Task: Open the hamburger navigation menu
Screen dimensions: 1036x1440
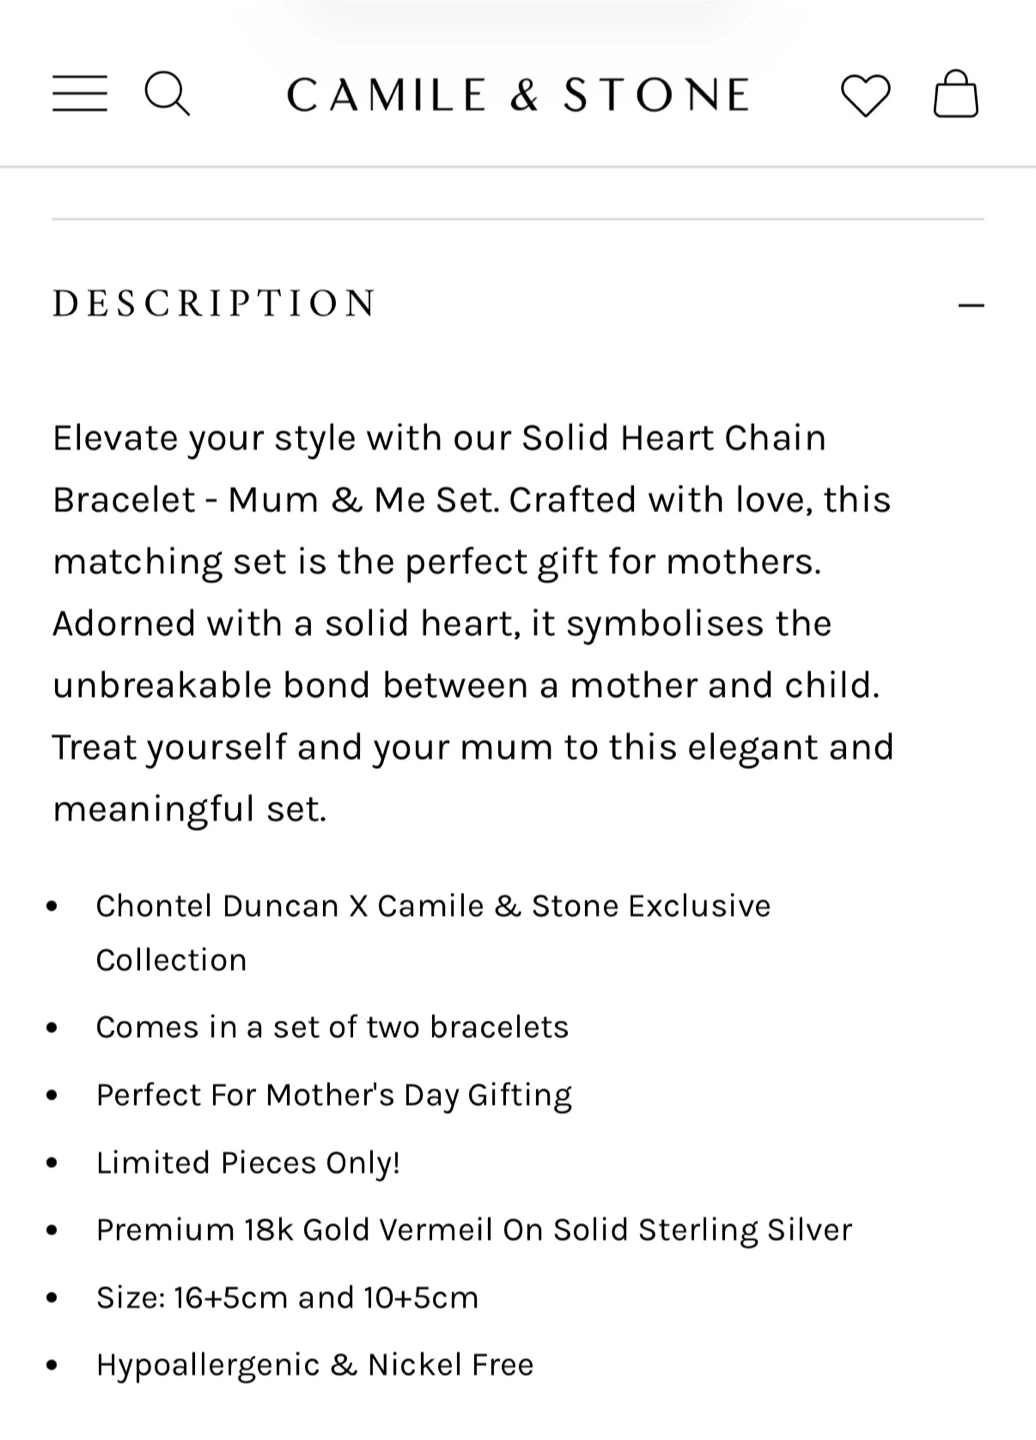Action: 79,93
